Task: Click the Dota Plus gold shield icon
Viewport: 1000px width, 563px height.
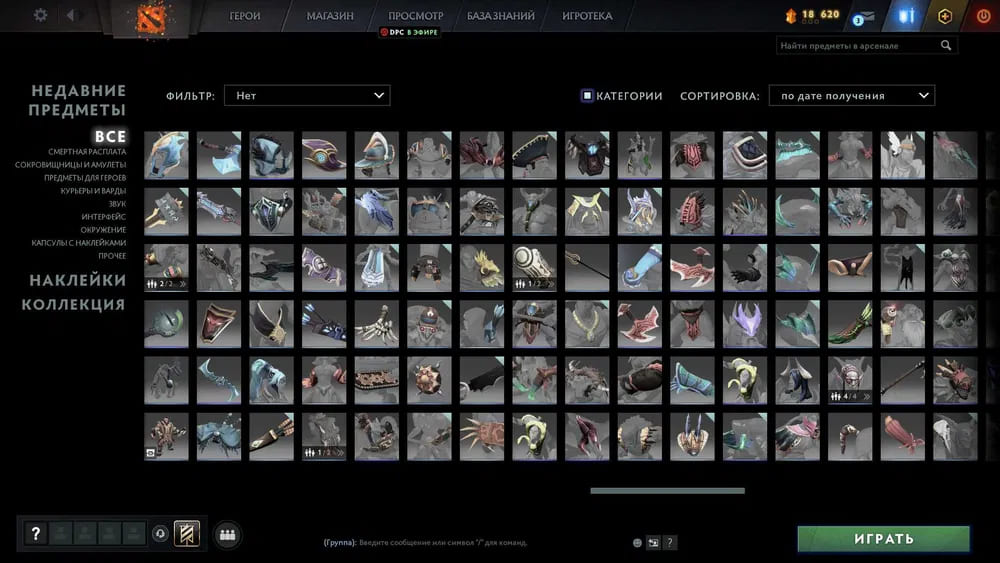Action: point(944,16)
